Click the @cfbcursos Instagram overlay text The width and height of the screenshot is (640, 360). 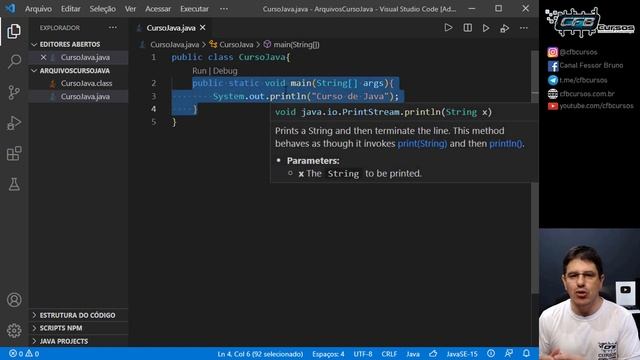click(x=578, y=52)
